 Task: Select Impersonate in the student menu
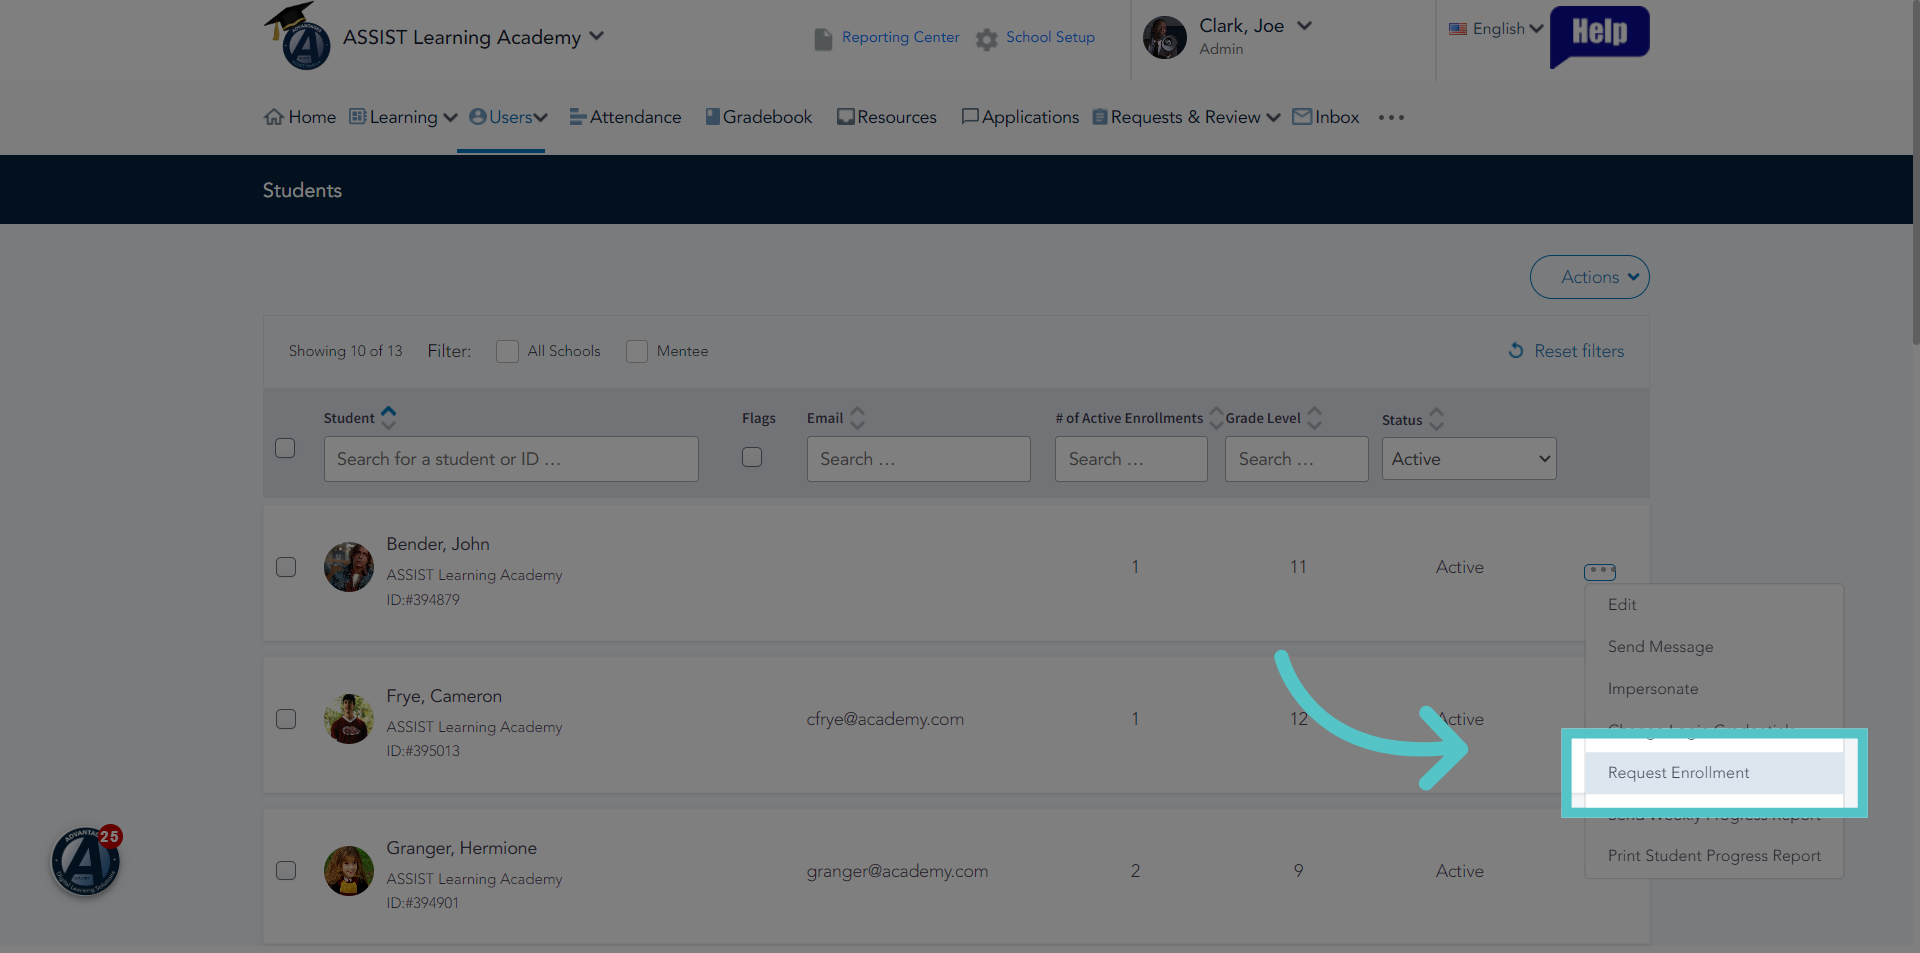[x=1653, y=689]
